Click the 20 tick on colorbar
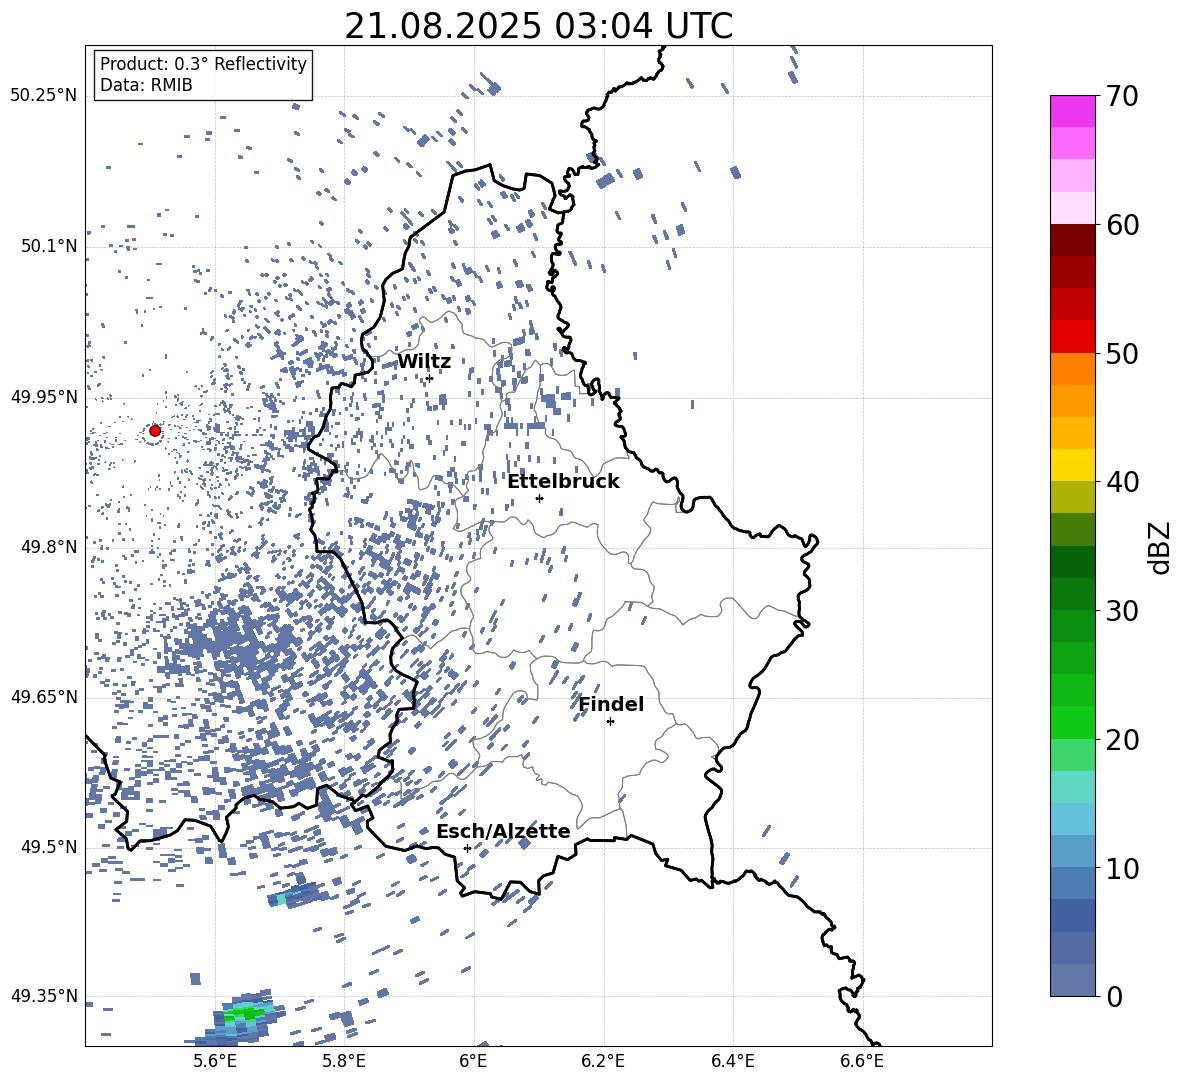The height and width of the screenshot is (1081, 1184). pos(1121,740)
